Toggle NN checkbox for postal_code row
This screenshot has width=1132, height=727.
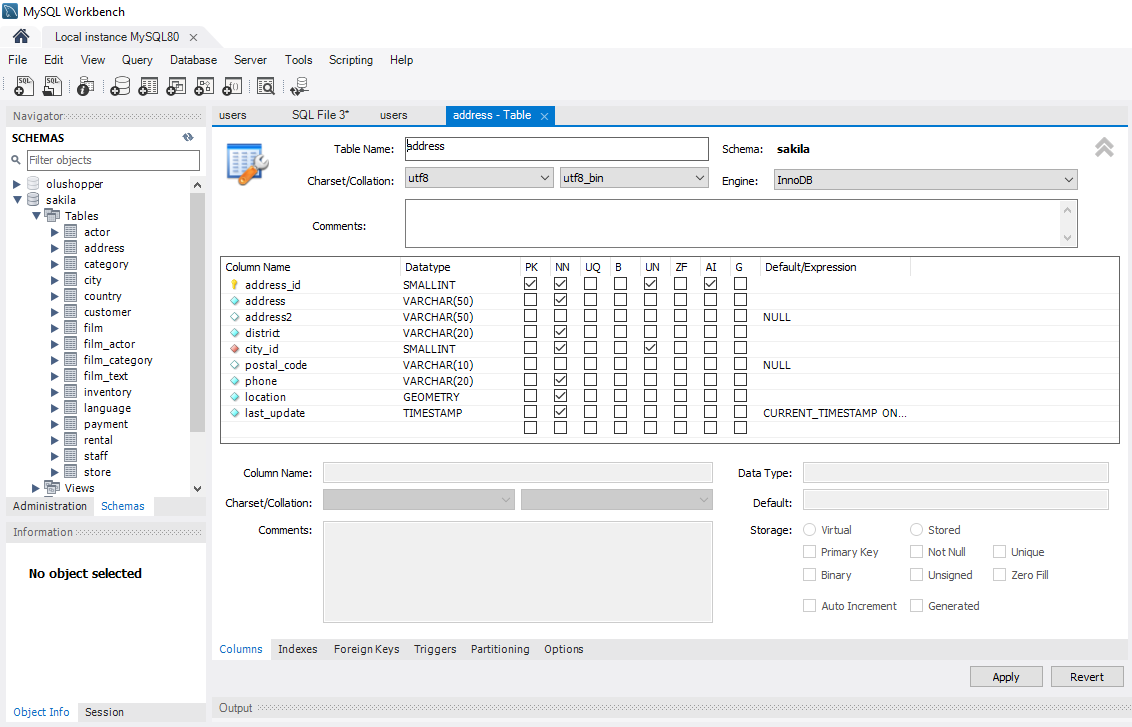(x=560, y=364)
